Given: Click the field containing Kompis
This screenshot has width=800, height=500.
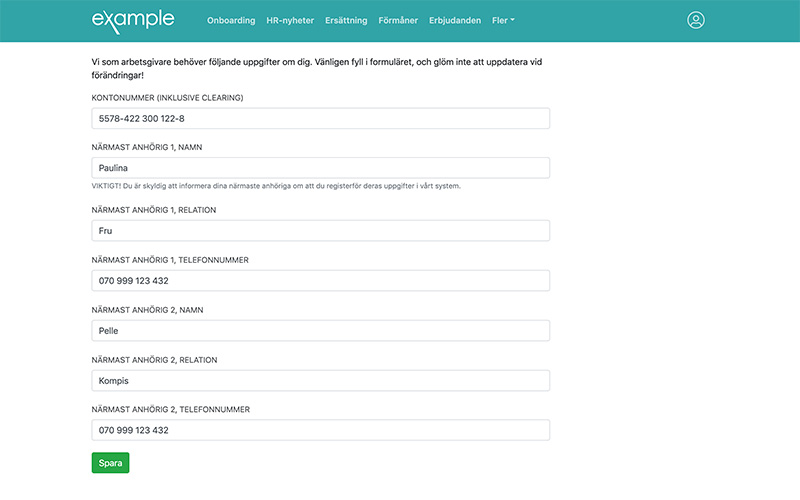Looking at the screenshot, I should [x=320, y=381].
